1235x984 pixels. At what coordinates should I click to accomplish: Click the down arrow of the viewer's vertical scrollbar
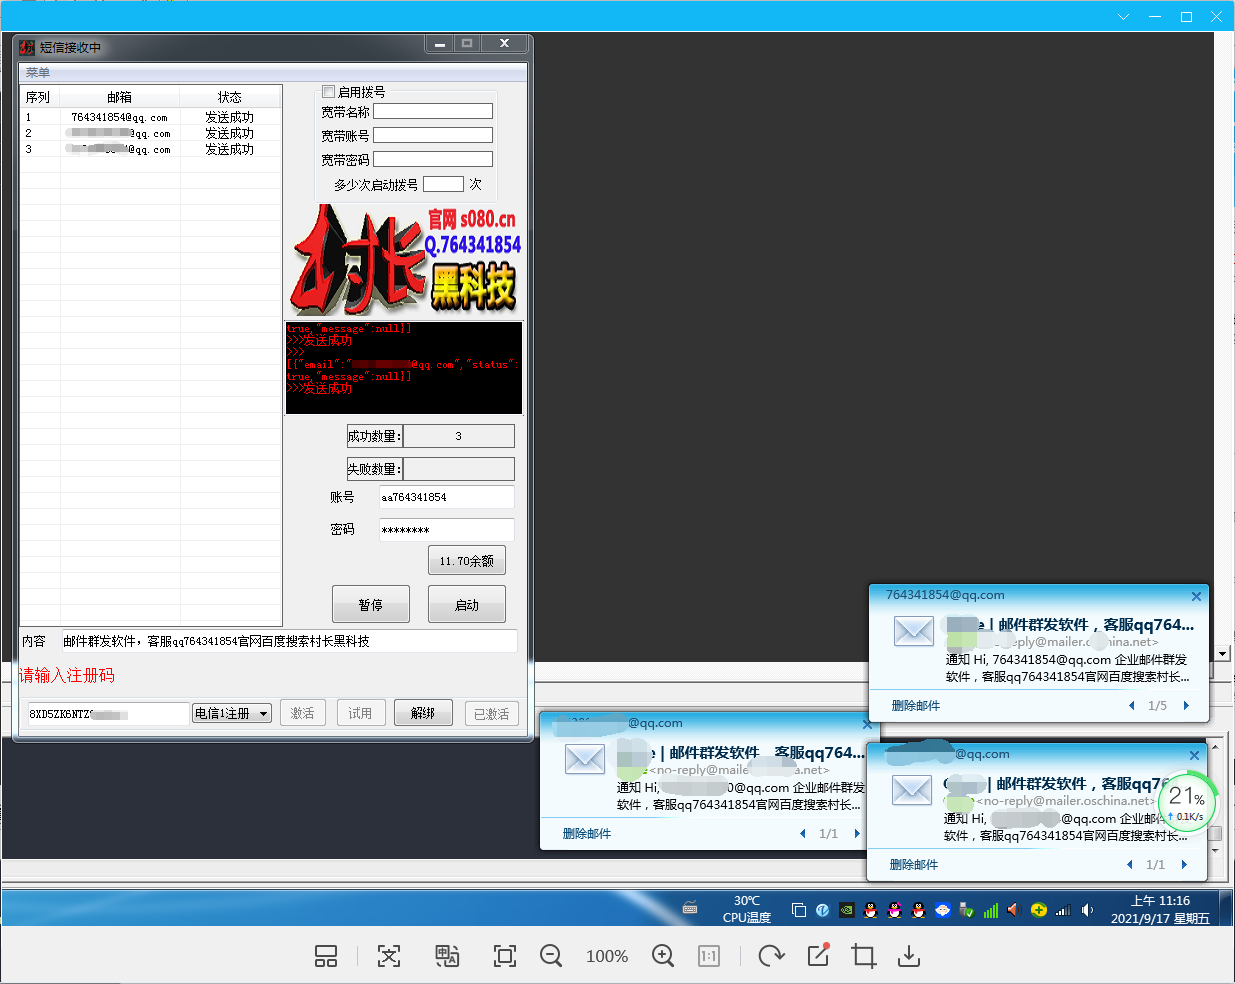tap(1222, 654)
